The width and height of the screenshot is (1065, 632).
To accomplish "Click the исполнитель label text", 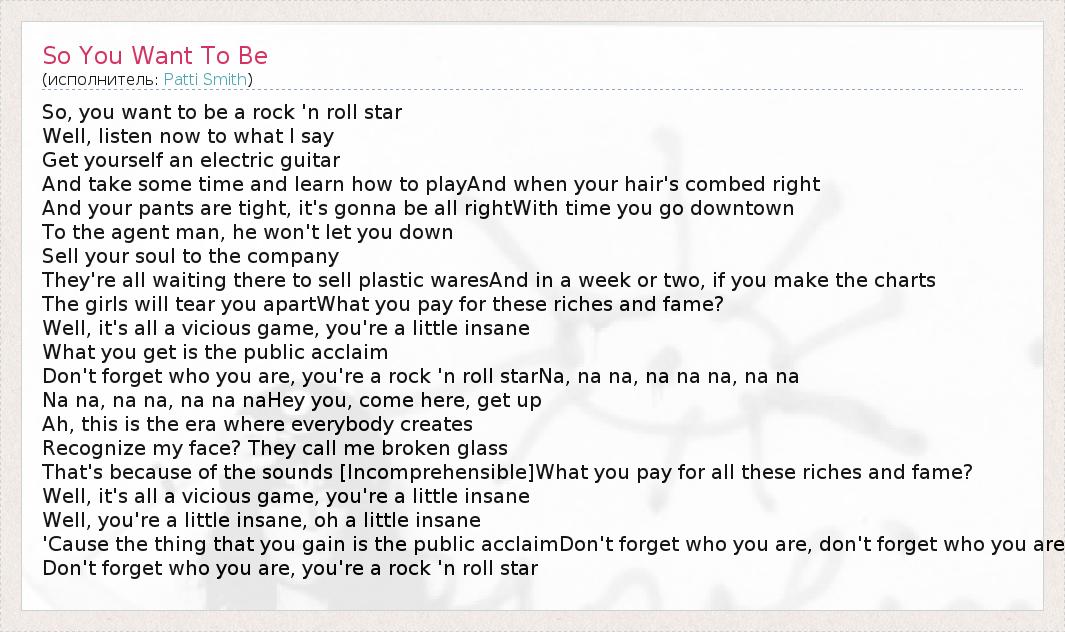I will click(x=101, y=80).
